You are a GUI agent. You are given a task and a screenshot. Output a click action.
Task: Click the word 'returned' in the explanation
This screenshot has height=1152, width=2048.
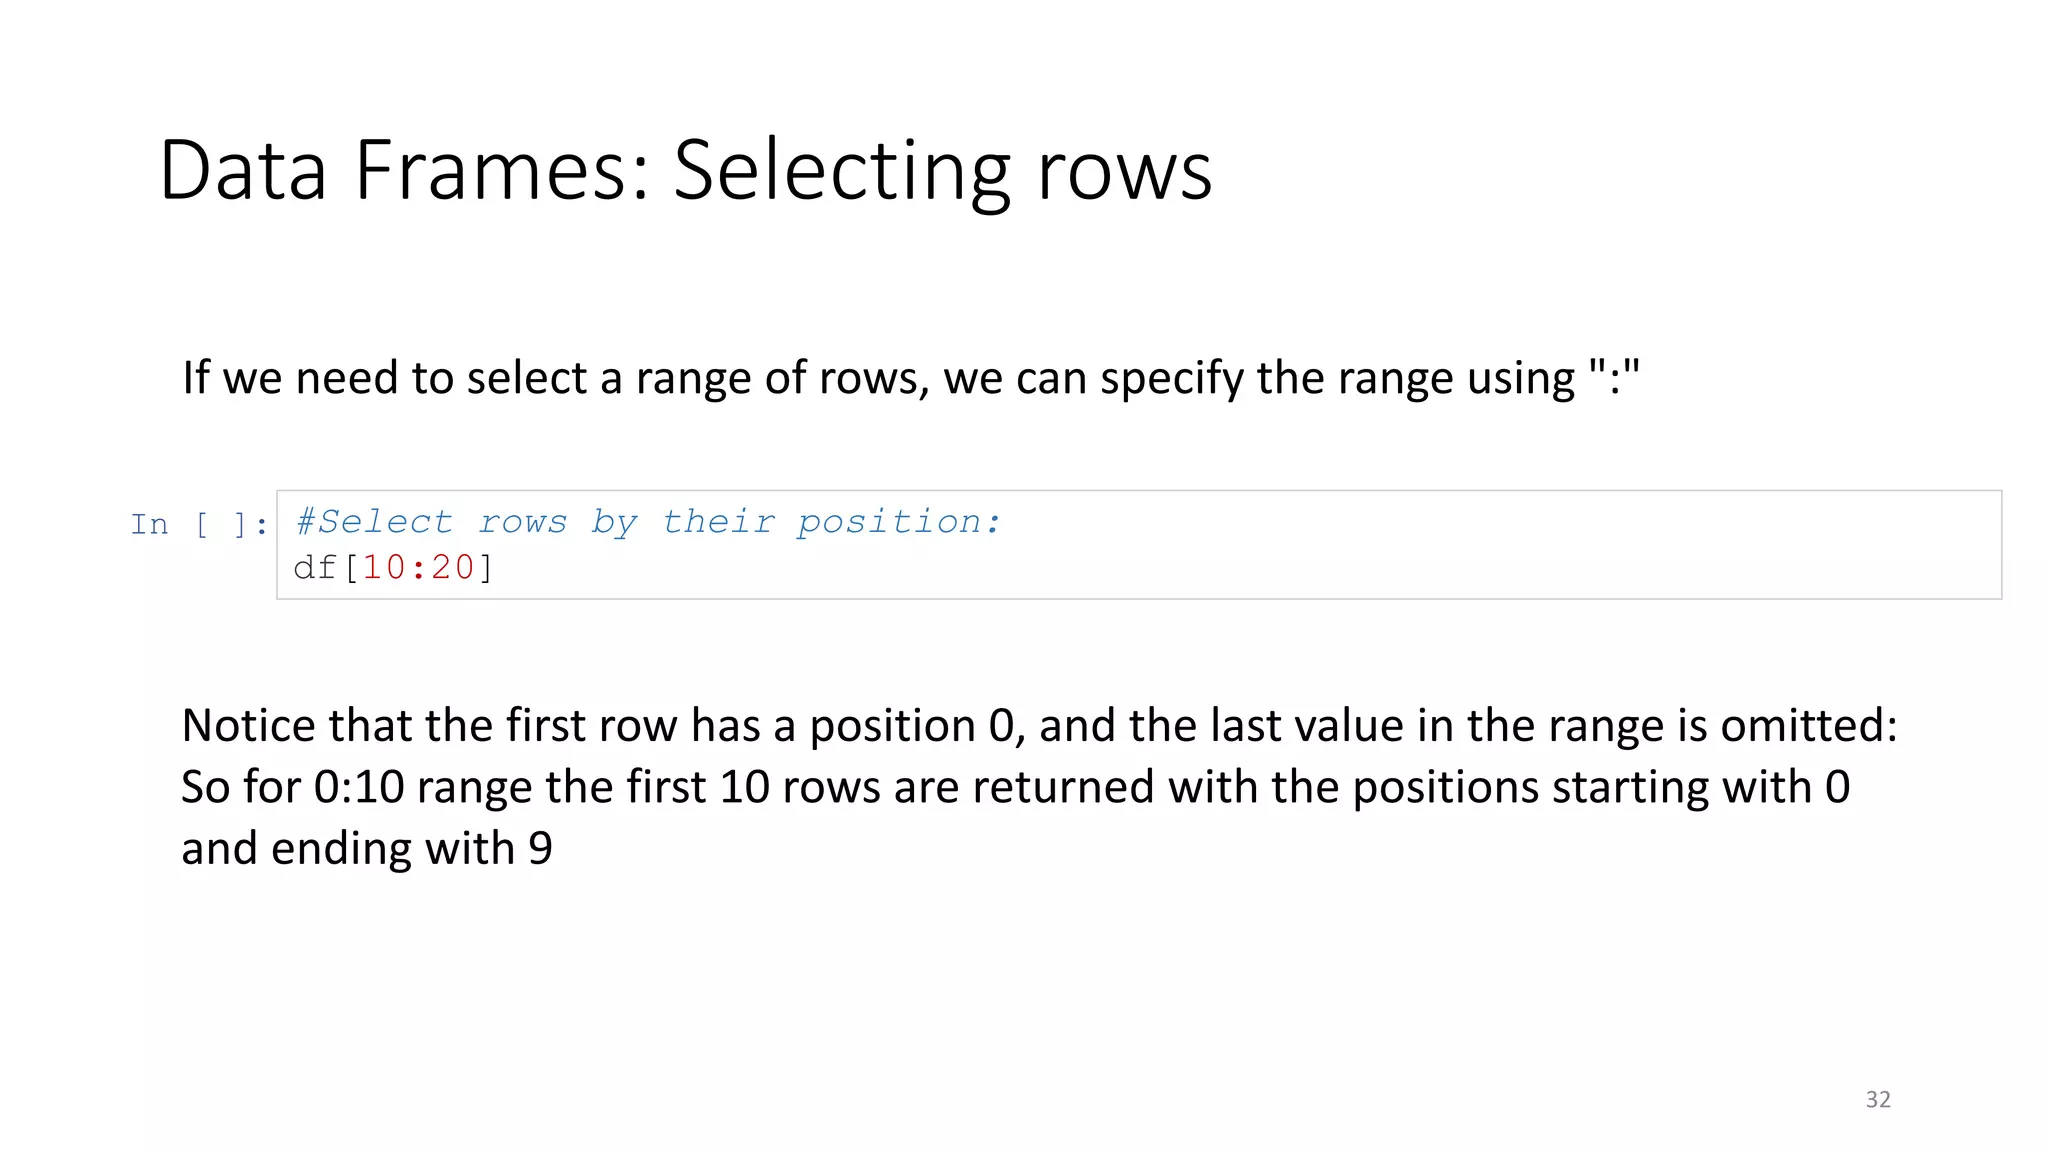click(1063, 788)
